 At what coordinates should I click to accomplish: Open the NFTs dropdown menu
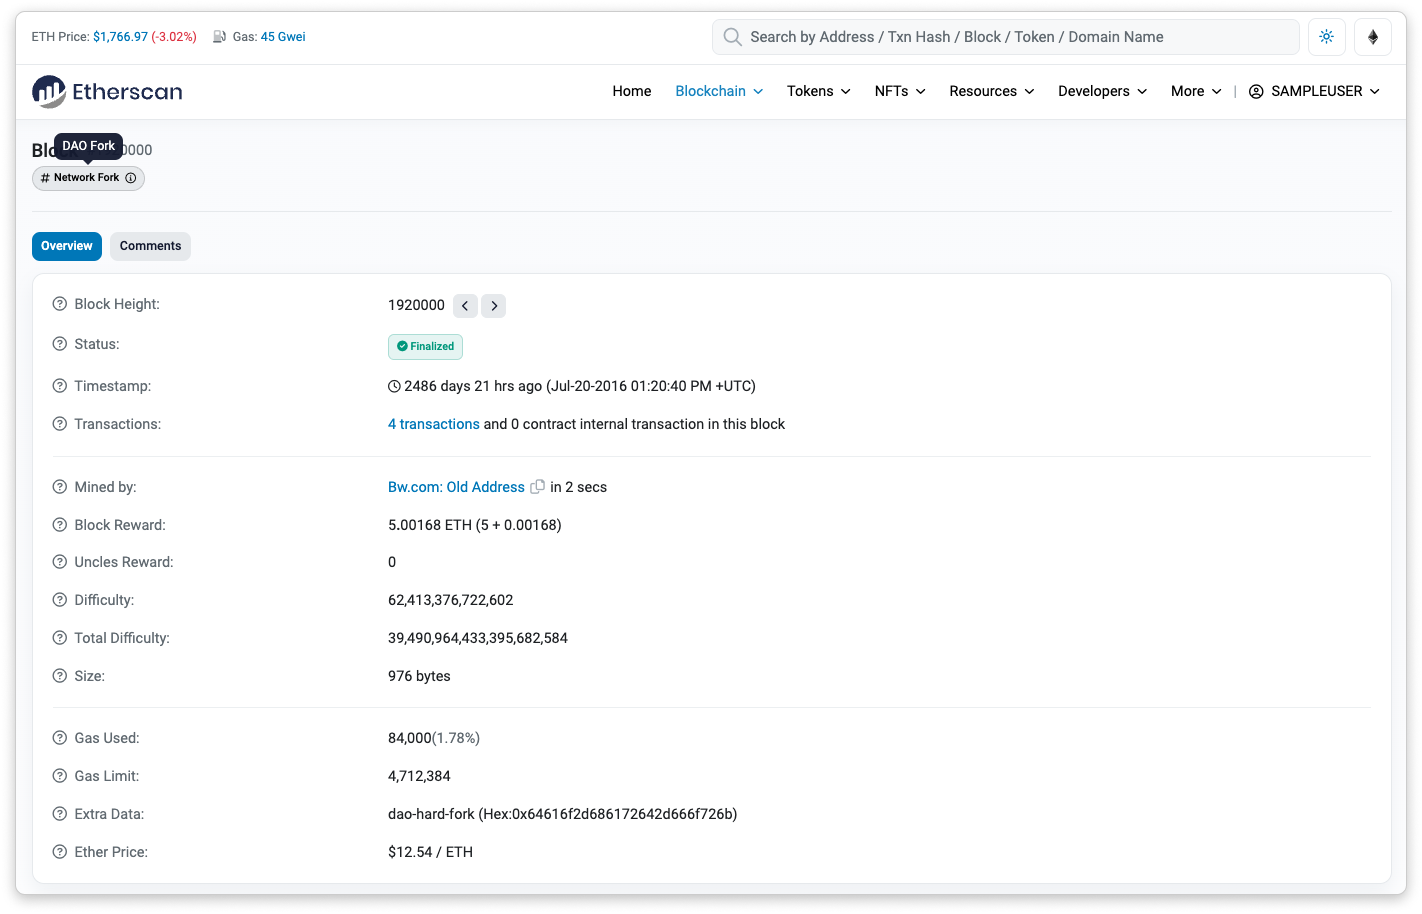tap(900, 91)
